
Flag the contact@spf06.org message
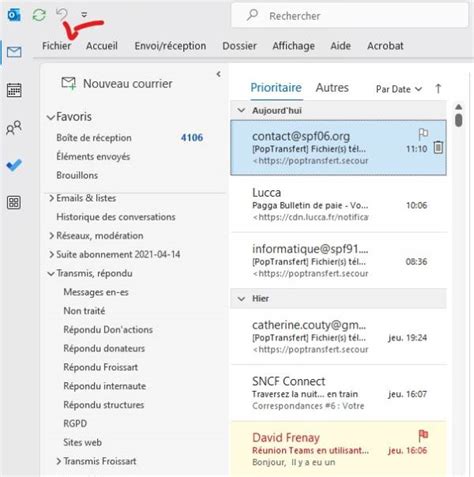tap(423, 134)
